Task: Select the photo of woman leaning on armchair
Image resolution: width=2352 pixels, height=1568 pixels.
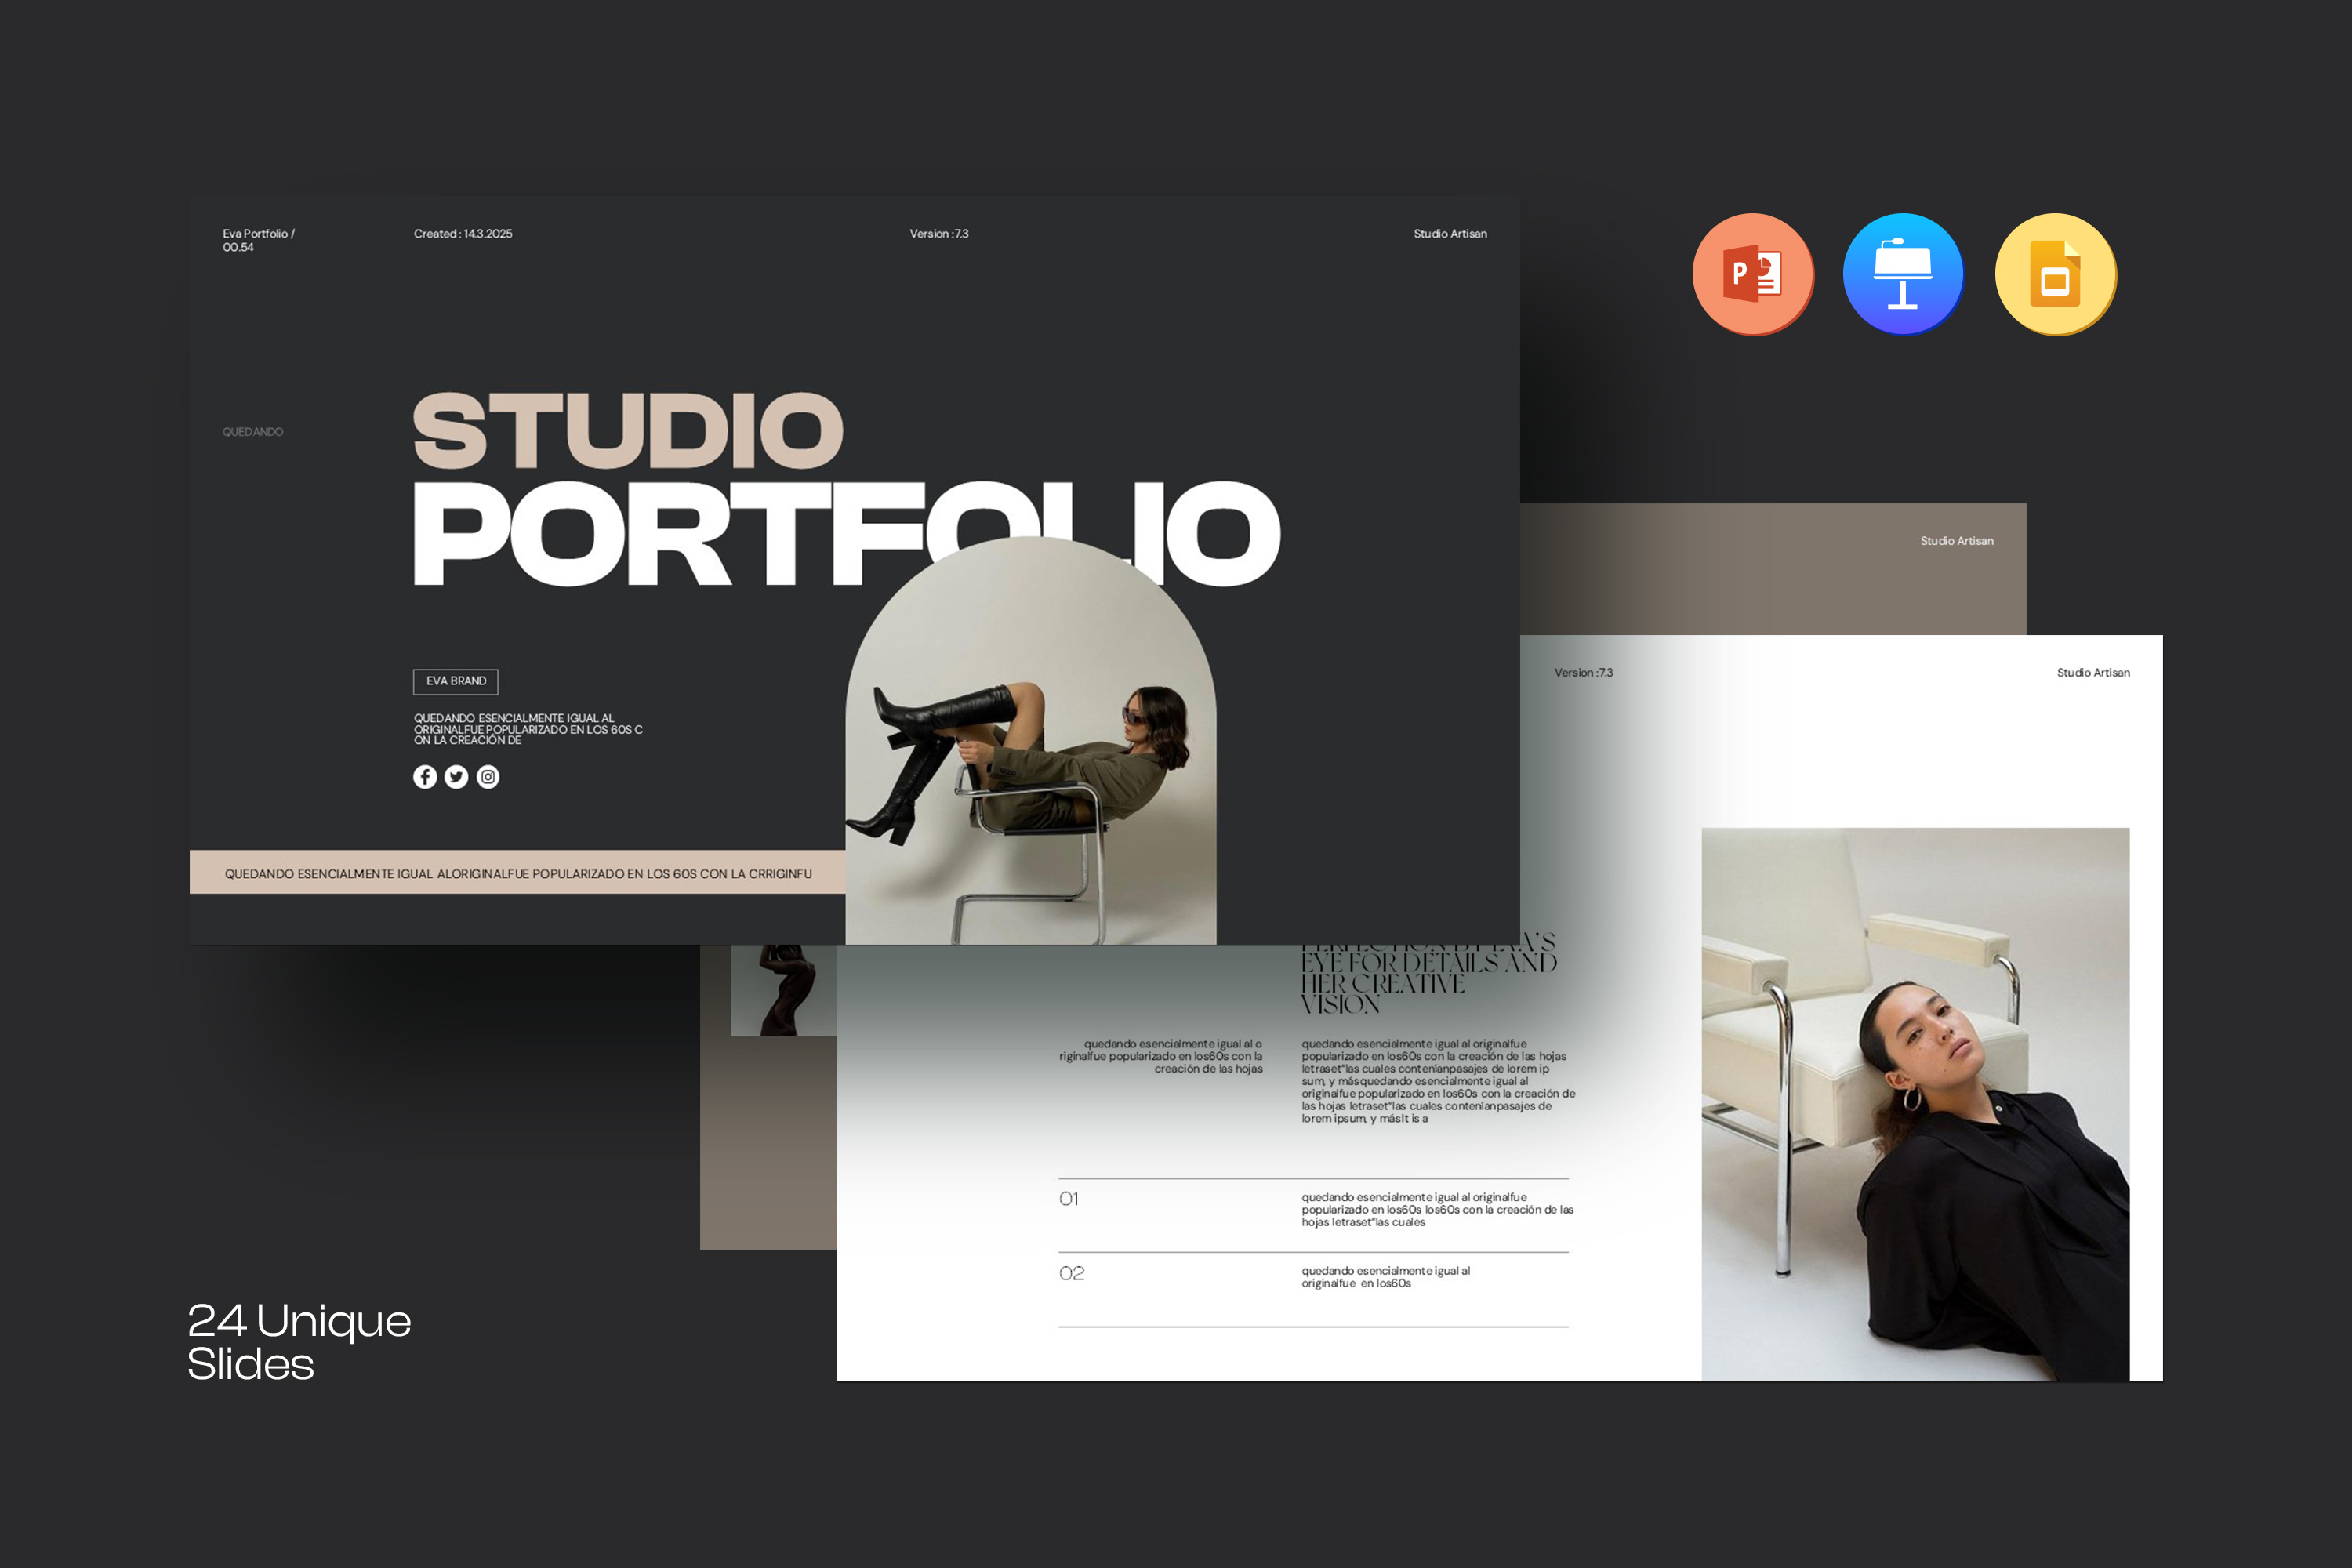Action: 1915,1104
